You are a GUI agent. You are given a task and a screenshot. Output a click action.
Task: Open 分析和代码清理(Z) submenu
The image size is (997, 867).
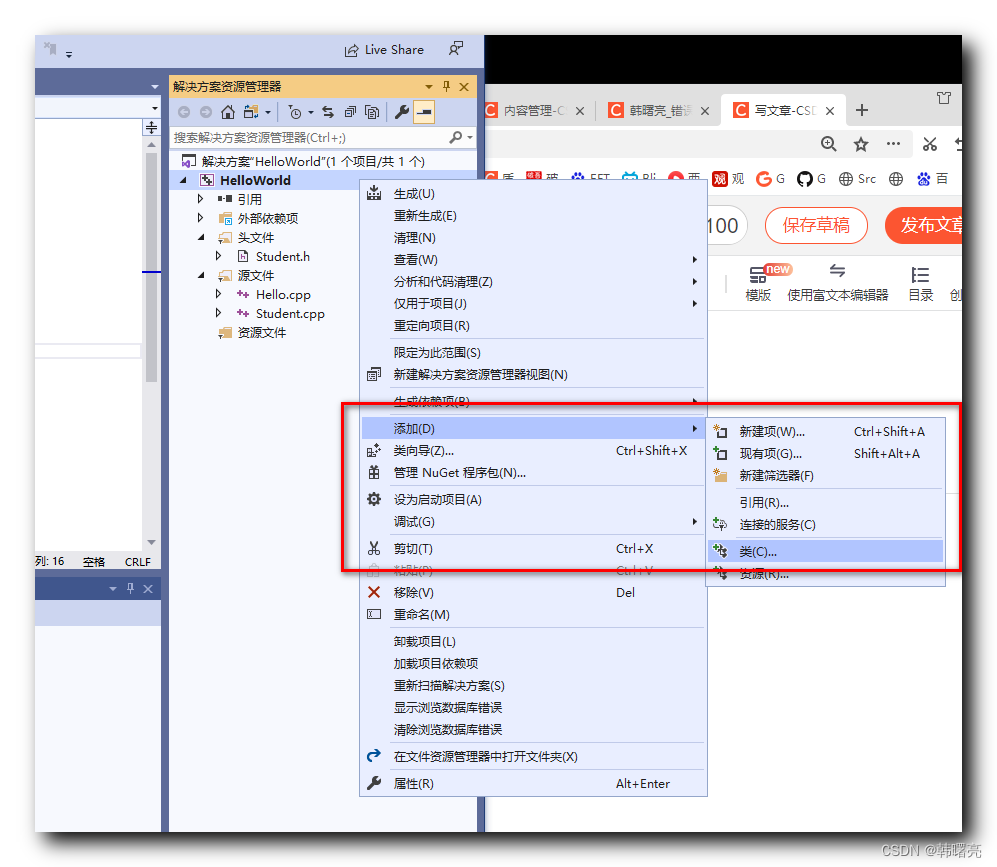point(533,282)
